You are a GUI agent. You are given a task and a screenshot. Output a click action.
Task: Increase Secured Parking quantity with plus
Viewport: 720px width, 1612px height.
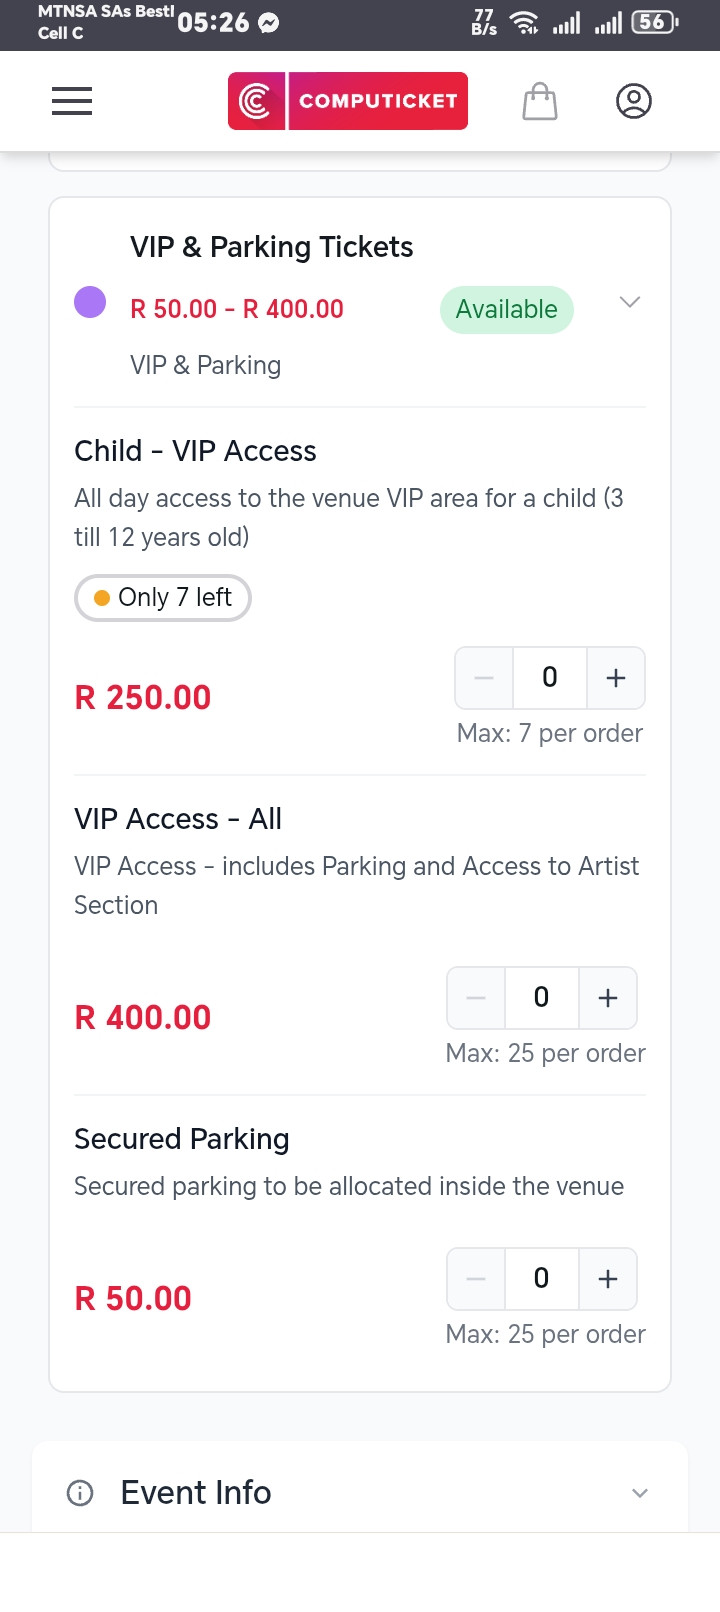607,1279
